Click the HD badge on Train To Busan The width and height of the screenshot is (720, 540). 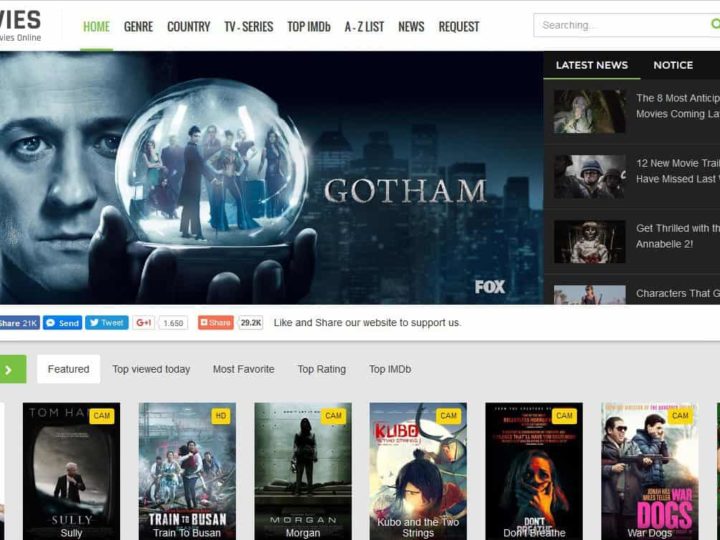point(221,416)
